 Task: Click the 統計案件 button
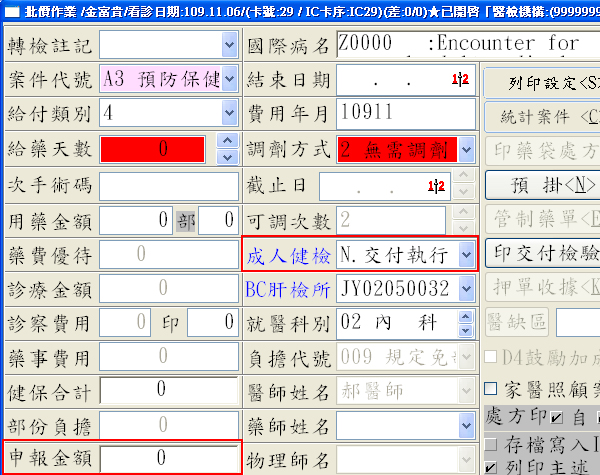[541, 117]
